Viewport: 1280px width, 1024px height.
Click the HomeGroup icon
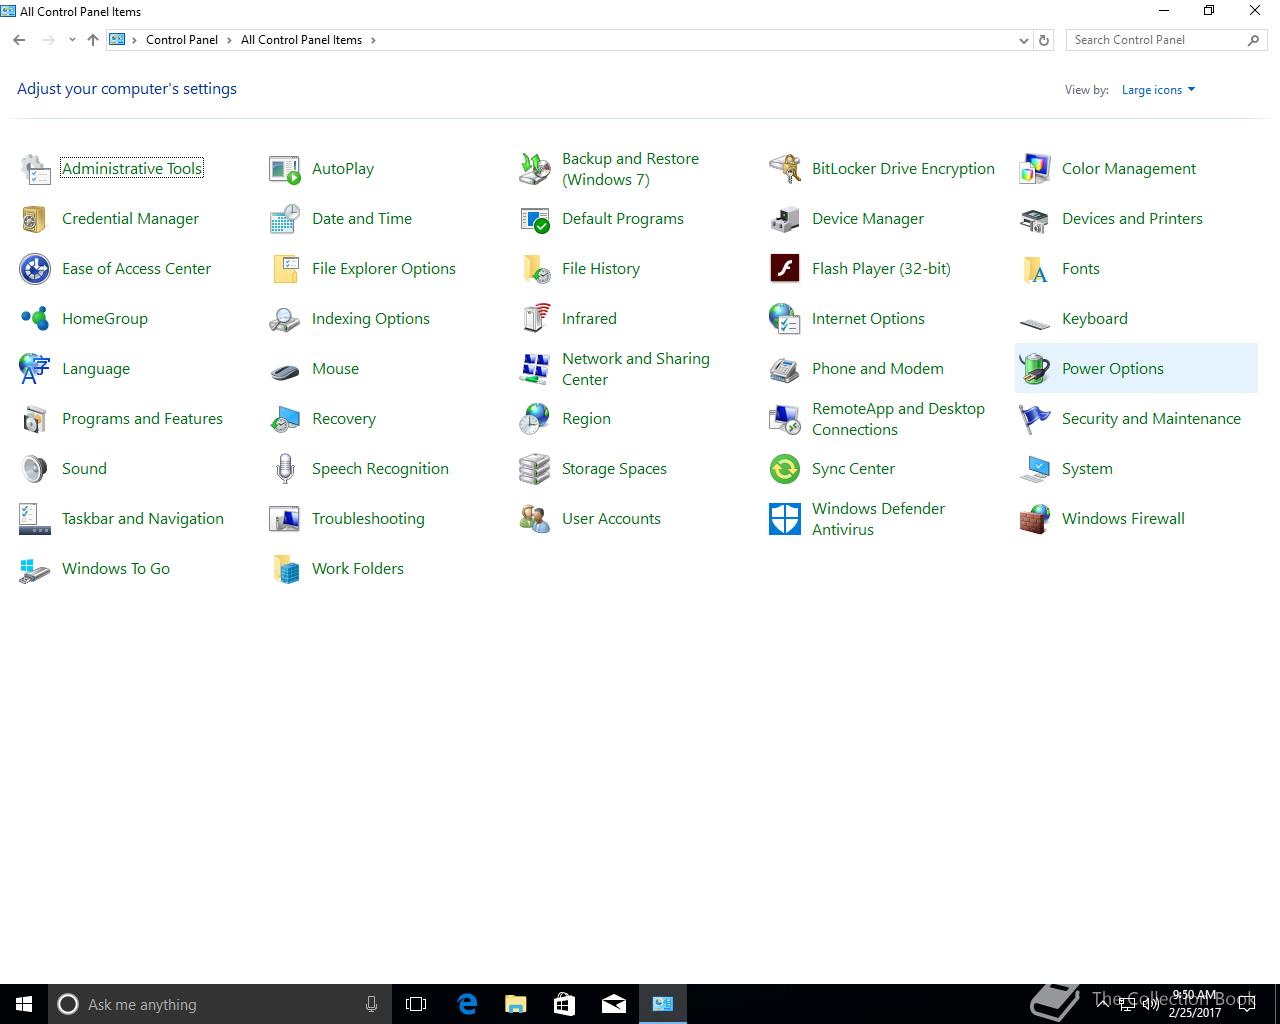(35, 319)
